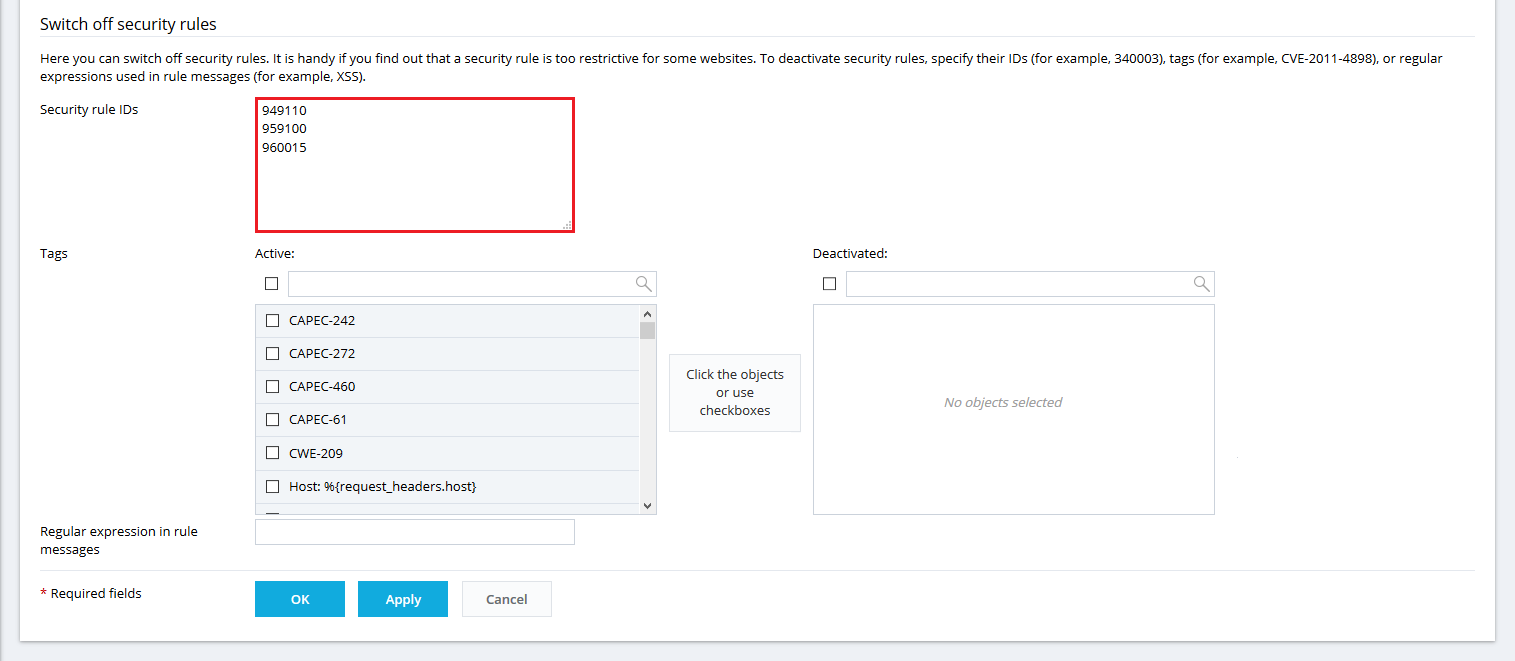Focus the Security rule IDs text area
Image resolution: width=1515 pixels, height=661 pixels.
(x=414, y=180)
